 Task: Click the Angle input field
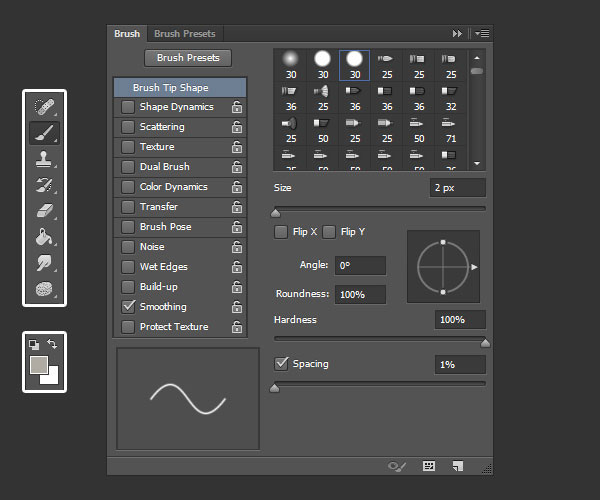360,265
